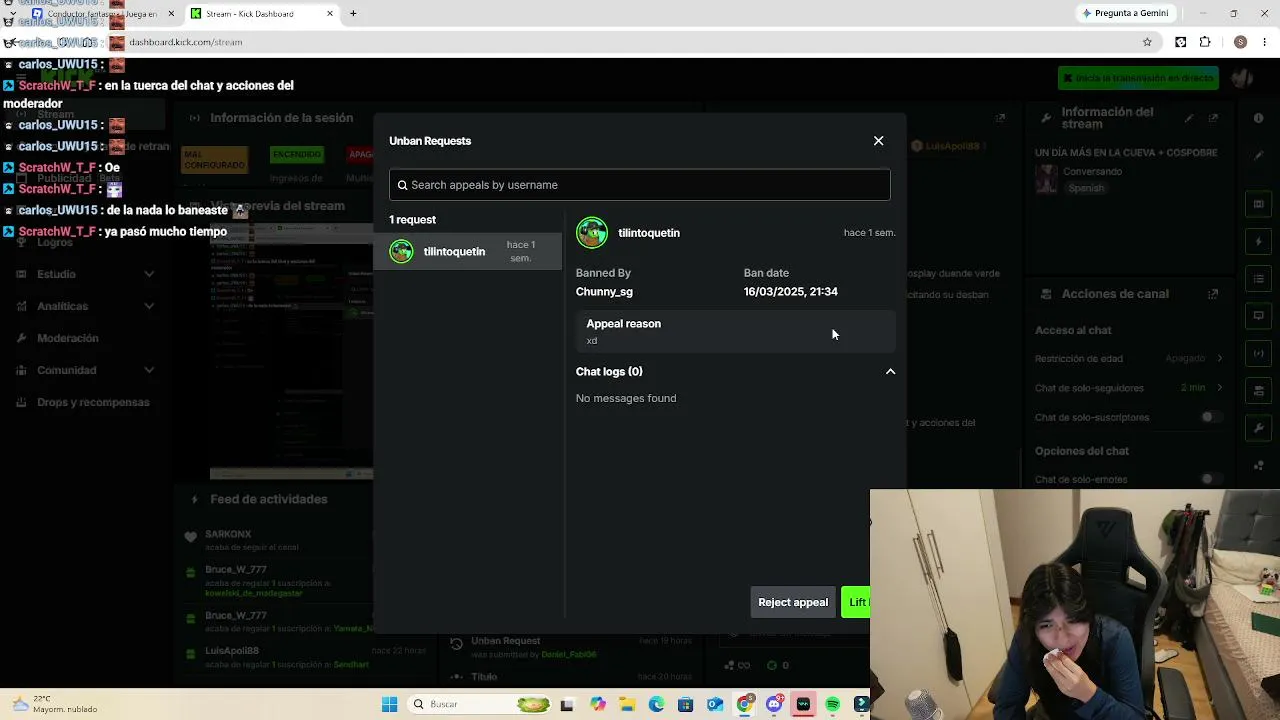Switch to the Stream - Kick Dashboard tab
The height and width of the screenshot is (720, 1280).
262,14
